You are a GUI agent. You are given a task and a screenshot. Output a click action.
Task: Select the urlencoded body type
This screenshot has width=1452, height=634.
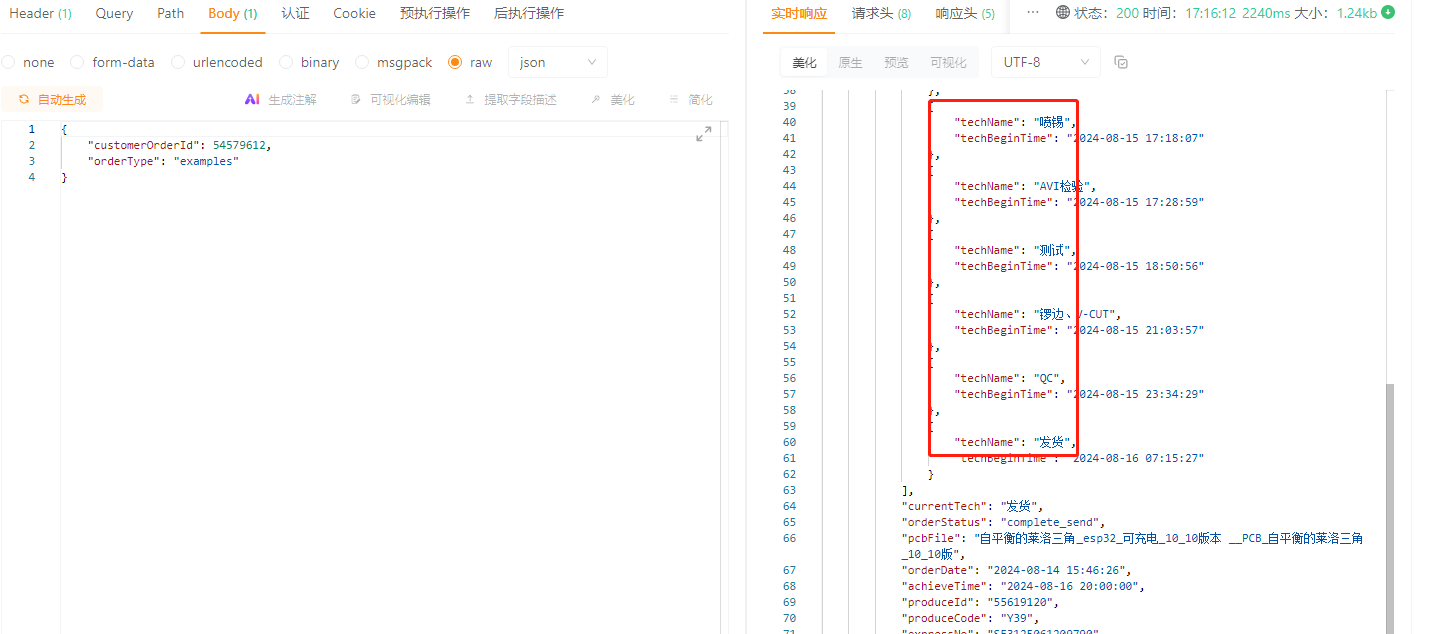[178, 62]
